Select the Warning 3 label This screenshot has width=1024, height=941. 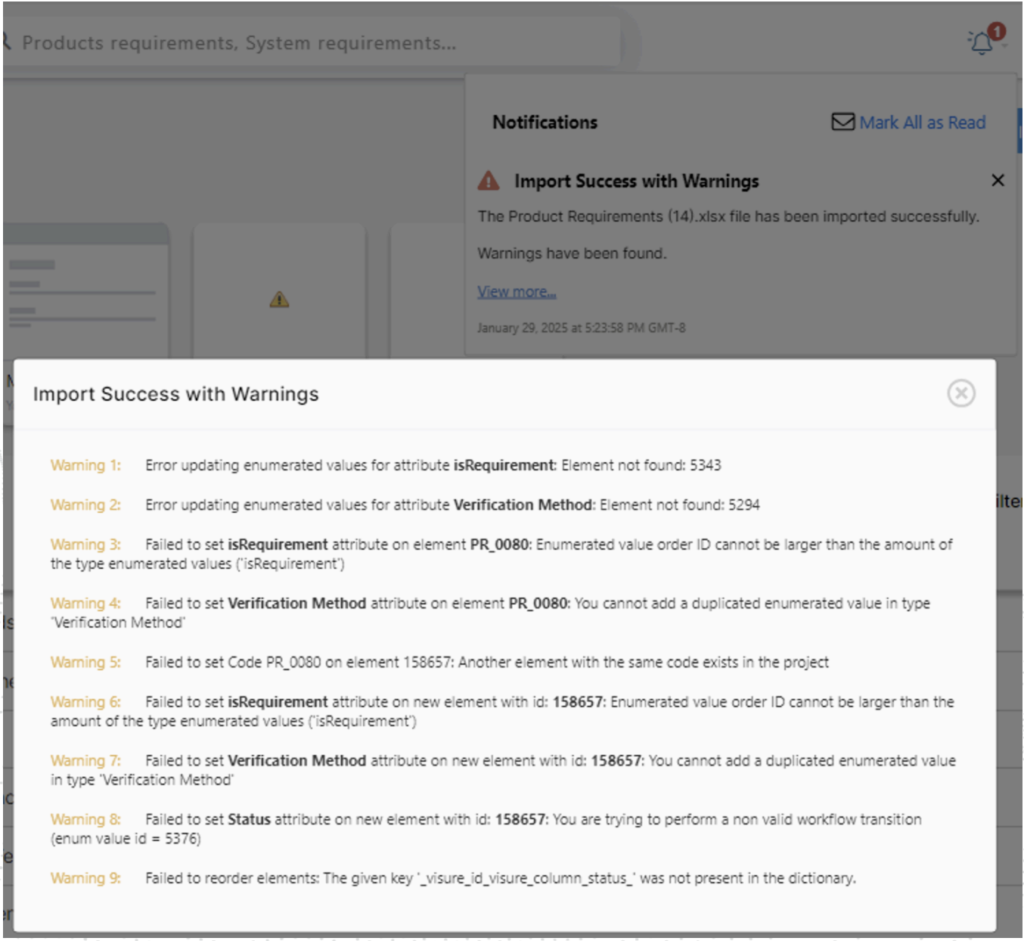point(86,544)
